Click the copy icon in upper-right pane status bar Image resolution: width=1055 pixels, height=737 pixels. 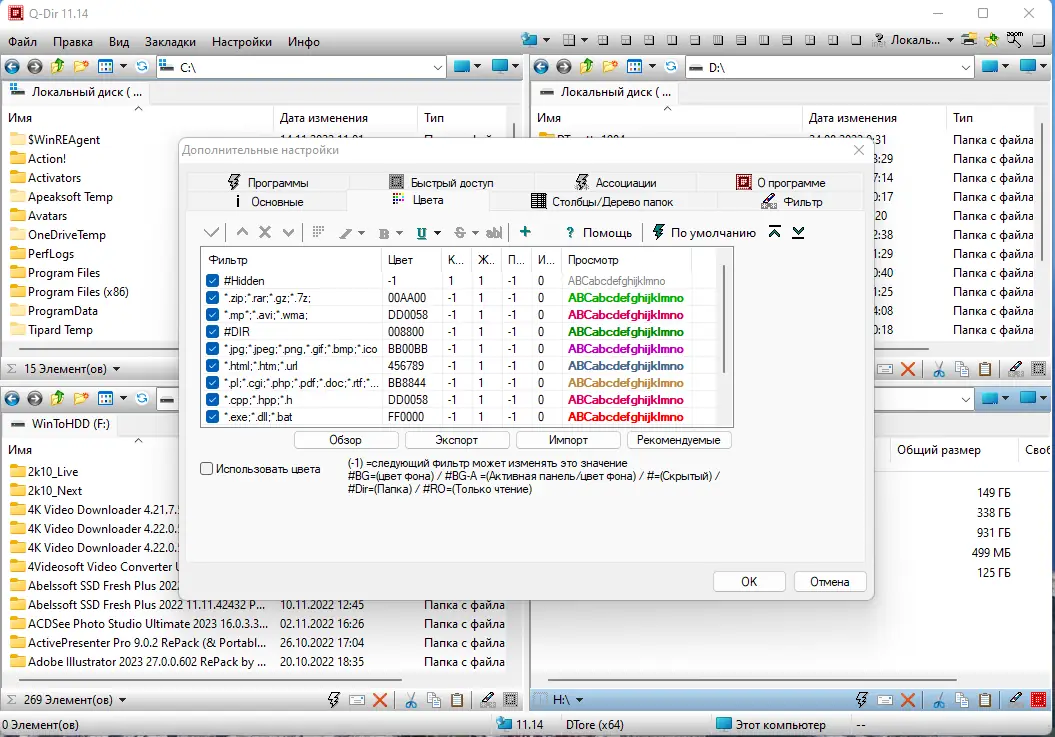coord(962,369)
